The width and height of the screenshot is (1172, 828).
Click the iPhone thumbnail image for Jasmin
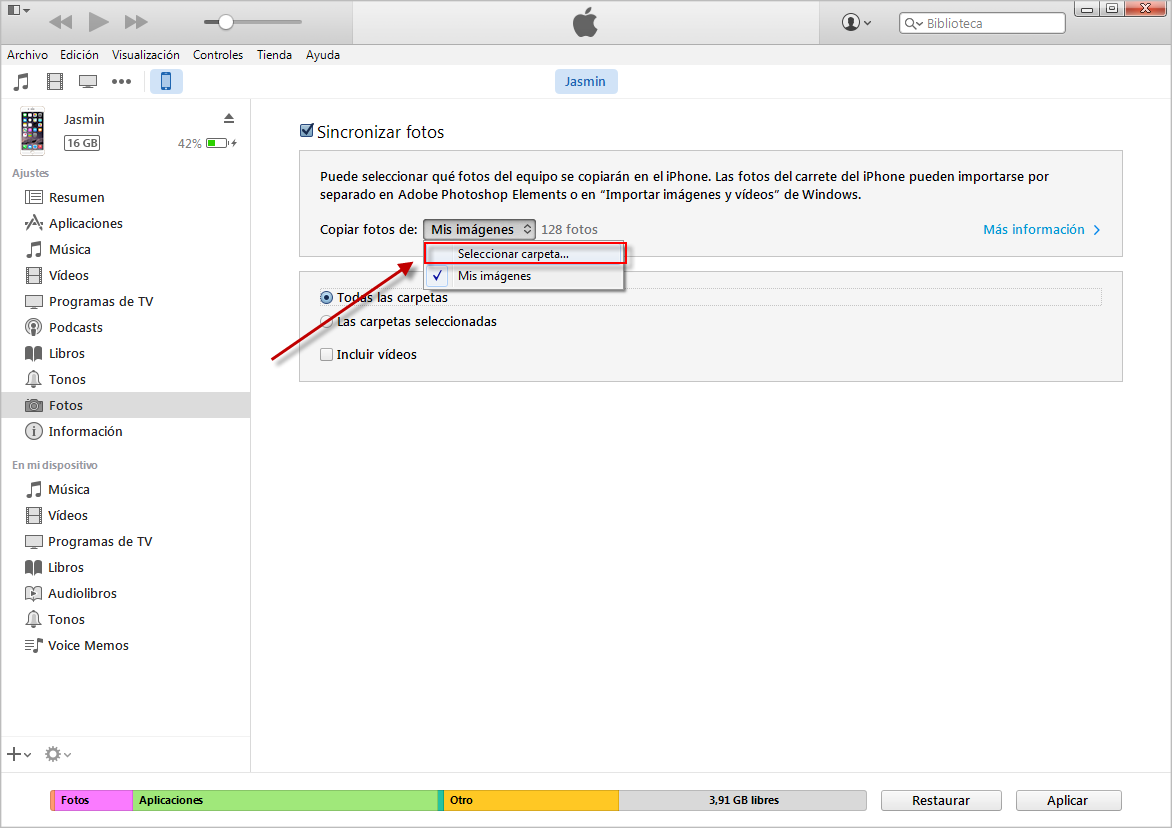point(32,131)
